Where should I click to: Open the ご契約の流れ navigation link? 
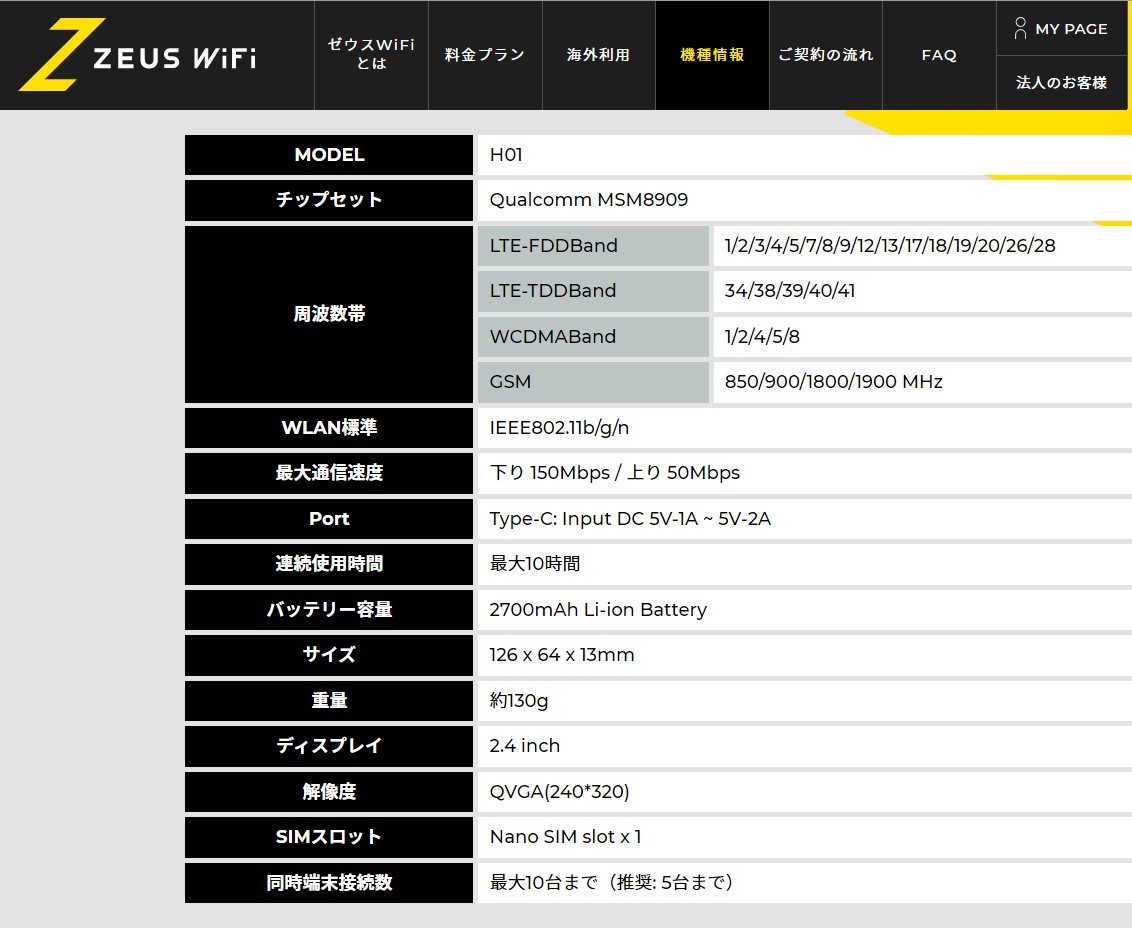point(826,55)
